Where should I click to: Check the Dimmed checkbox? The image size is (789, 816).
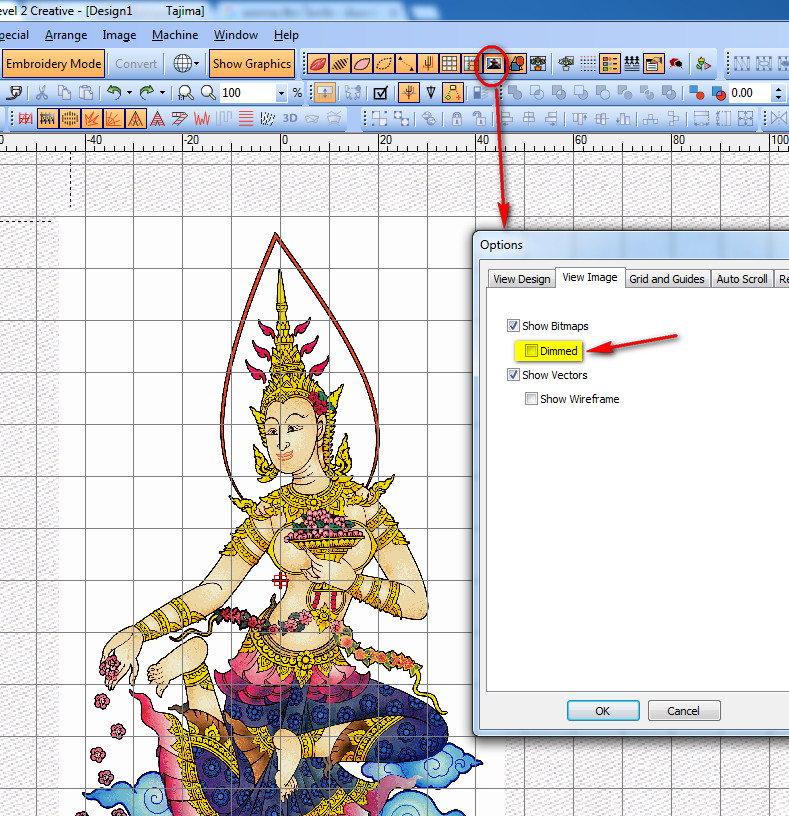[531, 351]
